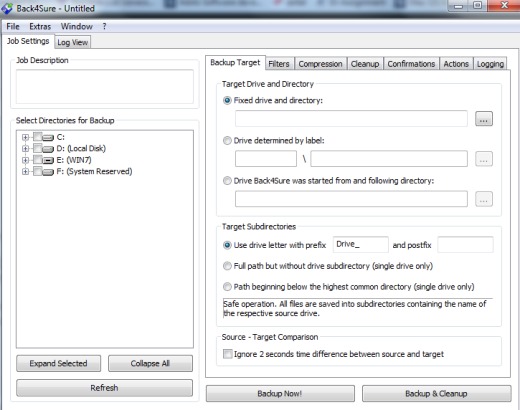The height and width of the screenshot is (410, 520).
Task: Click ... browse button for Back4Sure start directory
Action: (484, 199)
